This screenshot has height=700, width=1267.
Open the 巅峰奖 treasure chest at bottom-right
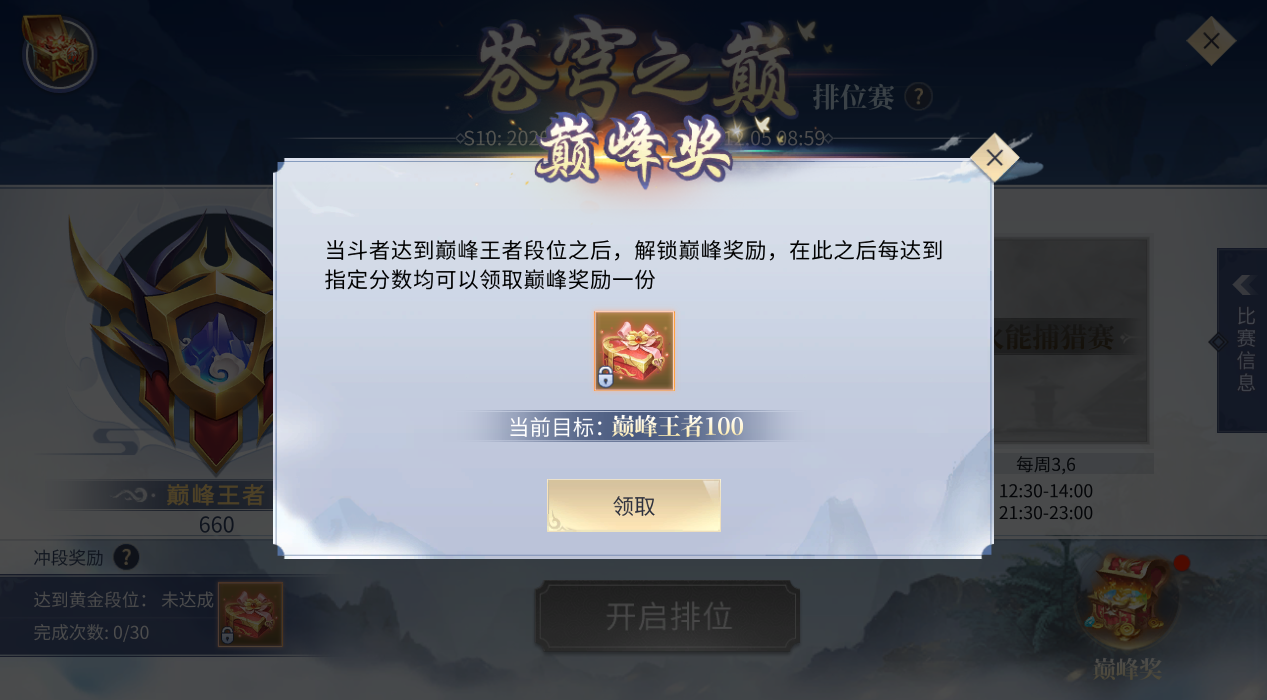click(1127, 600)
